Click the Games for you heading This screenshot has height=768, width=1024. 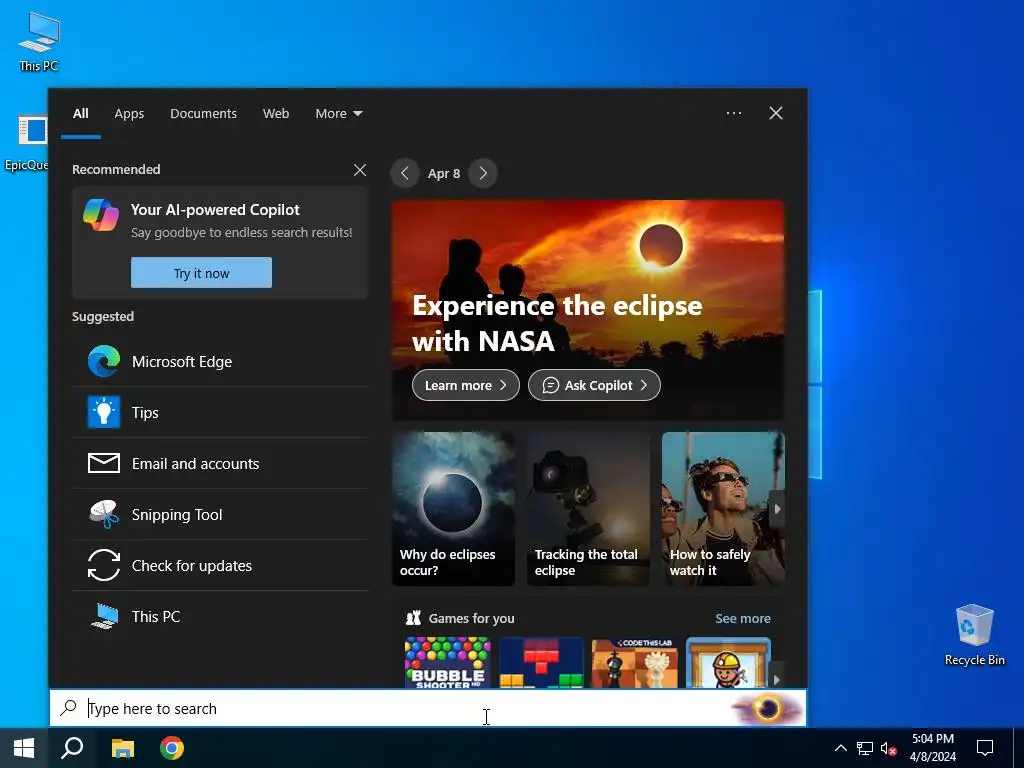[x=472, y=618]
